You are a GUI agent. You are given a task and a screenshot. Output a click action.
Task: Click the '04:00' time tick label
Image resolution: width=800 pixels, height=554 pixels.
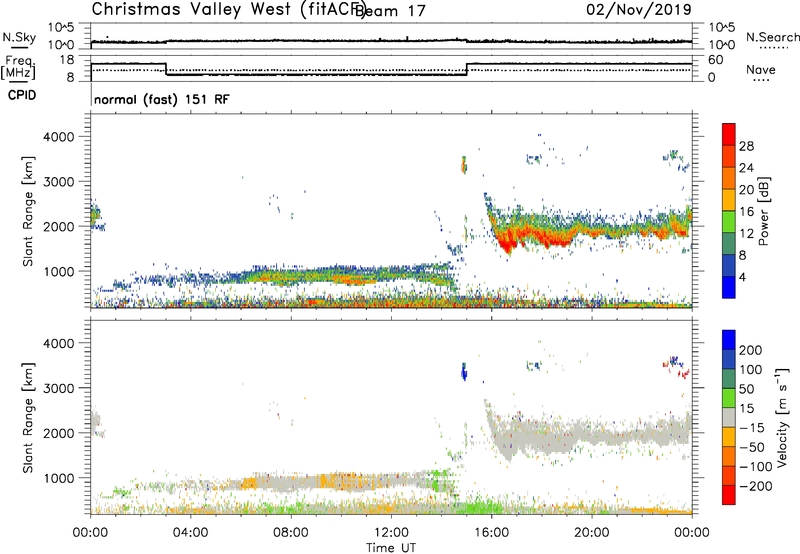click(190, 533)
